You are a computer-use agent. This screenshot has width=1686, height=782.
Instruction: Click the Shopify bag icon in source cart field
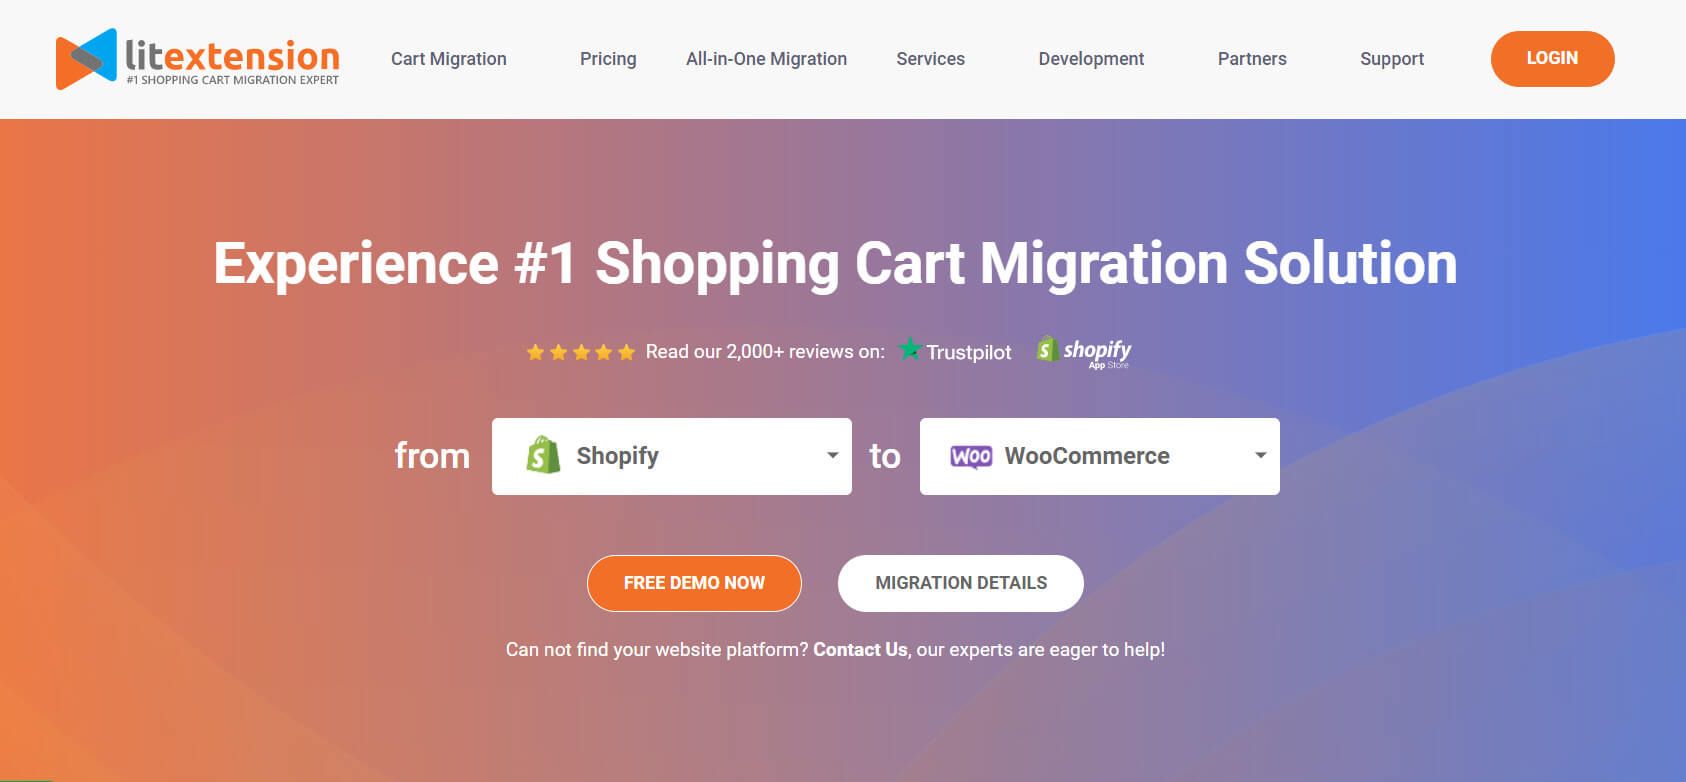(x=543, y=455)
